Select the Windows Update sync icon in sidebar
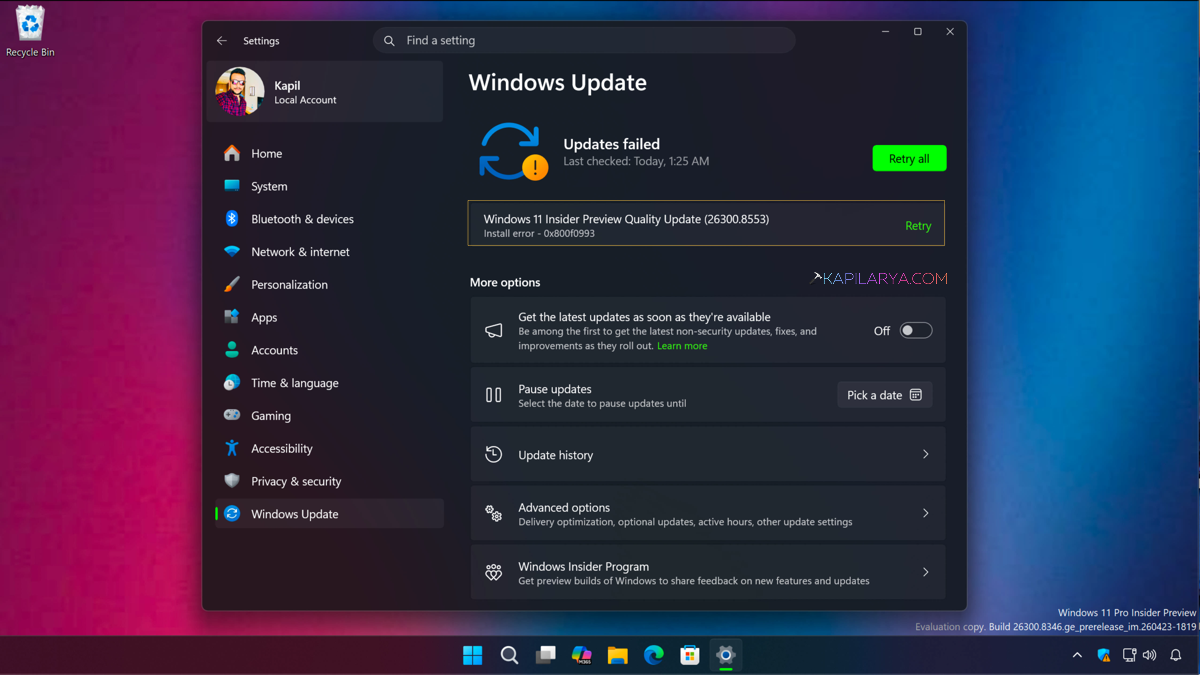 coord(232,514)
